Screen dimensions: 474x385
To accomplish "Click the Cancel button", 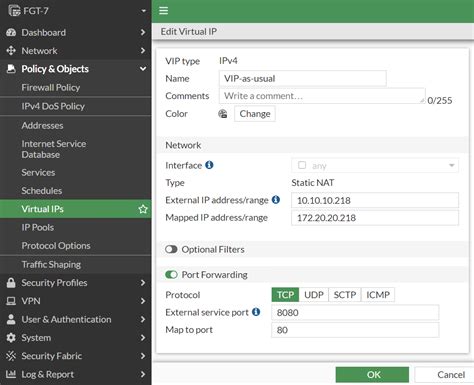I will pos(444,375).
